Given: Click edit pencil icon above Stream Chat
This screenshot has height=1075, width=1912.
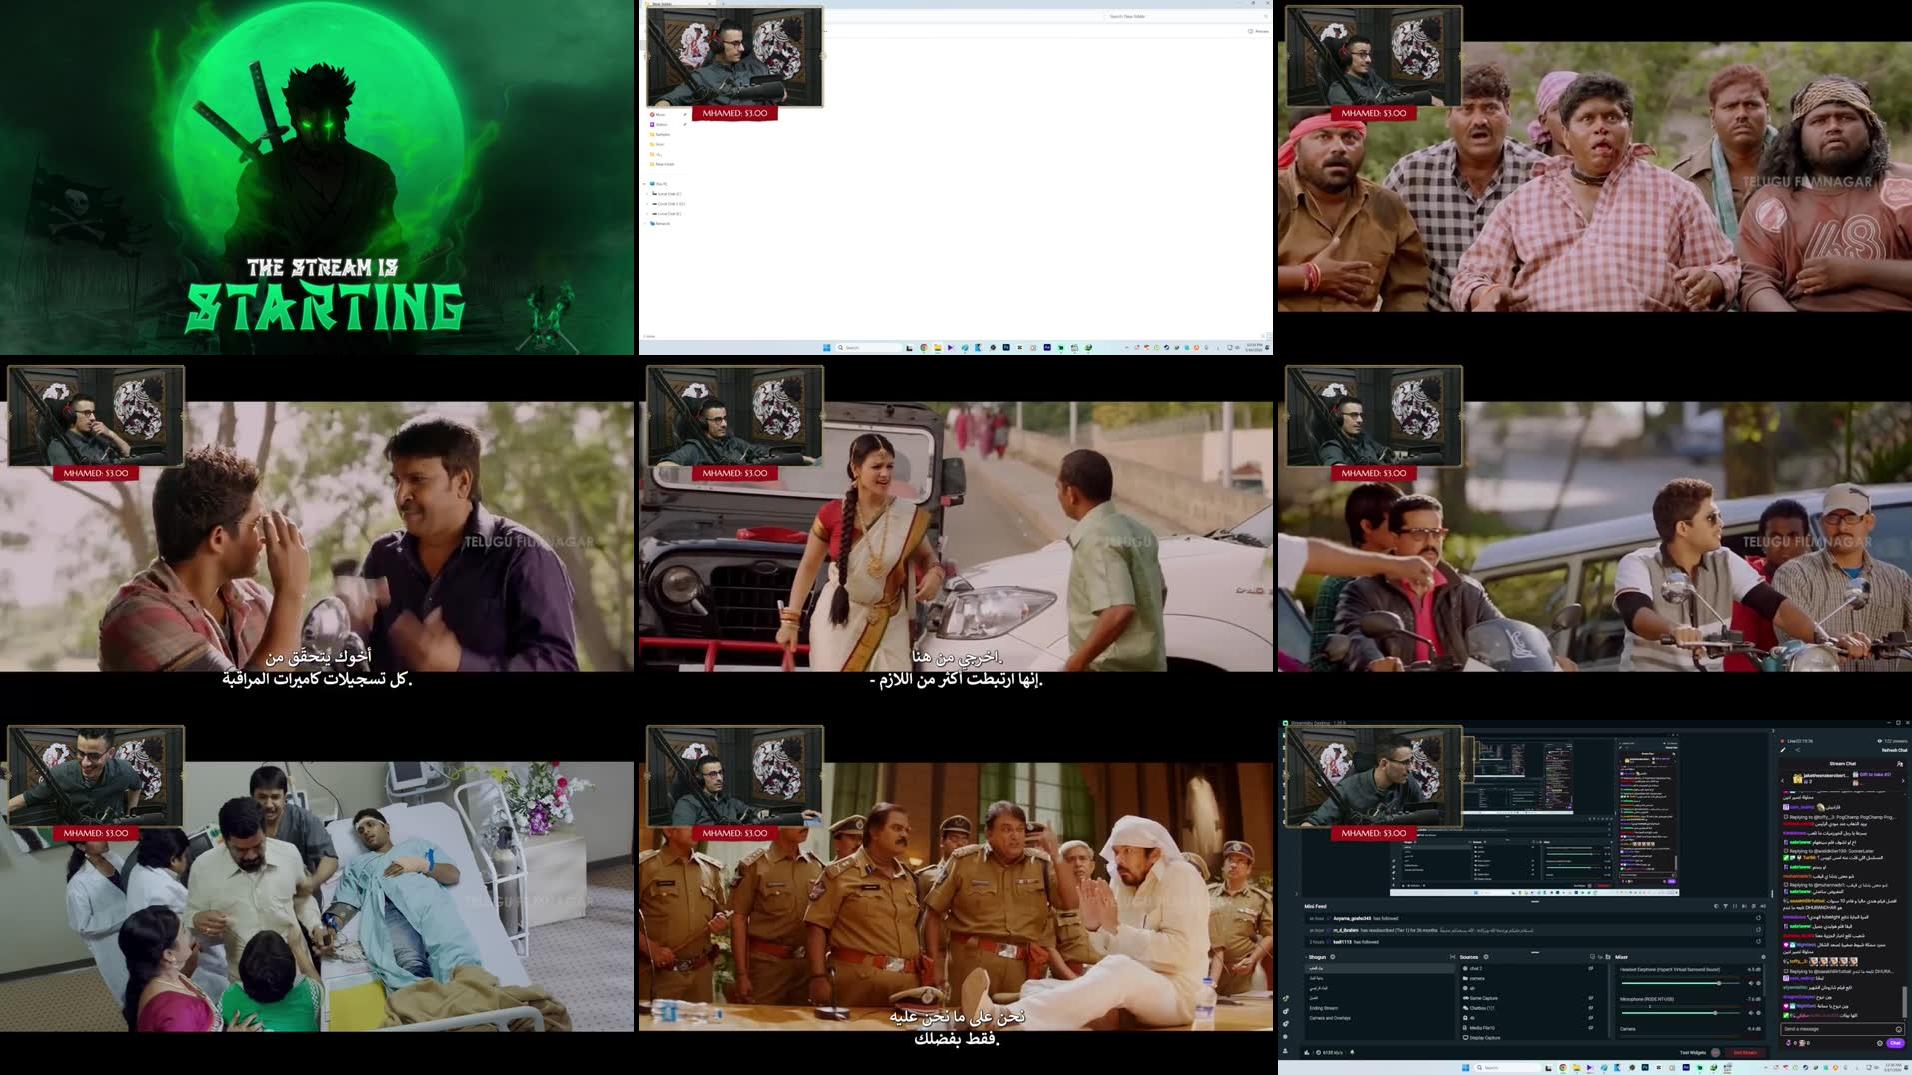Looking at the screenshot, I should [1783, 750].
